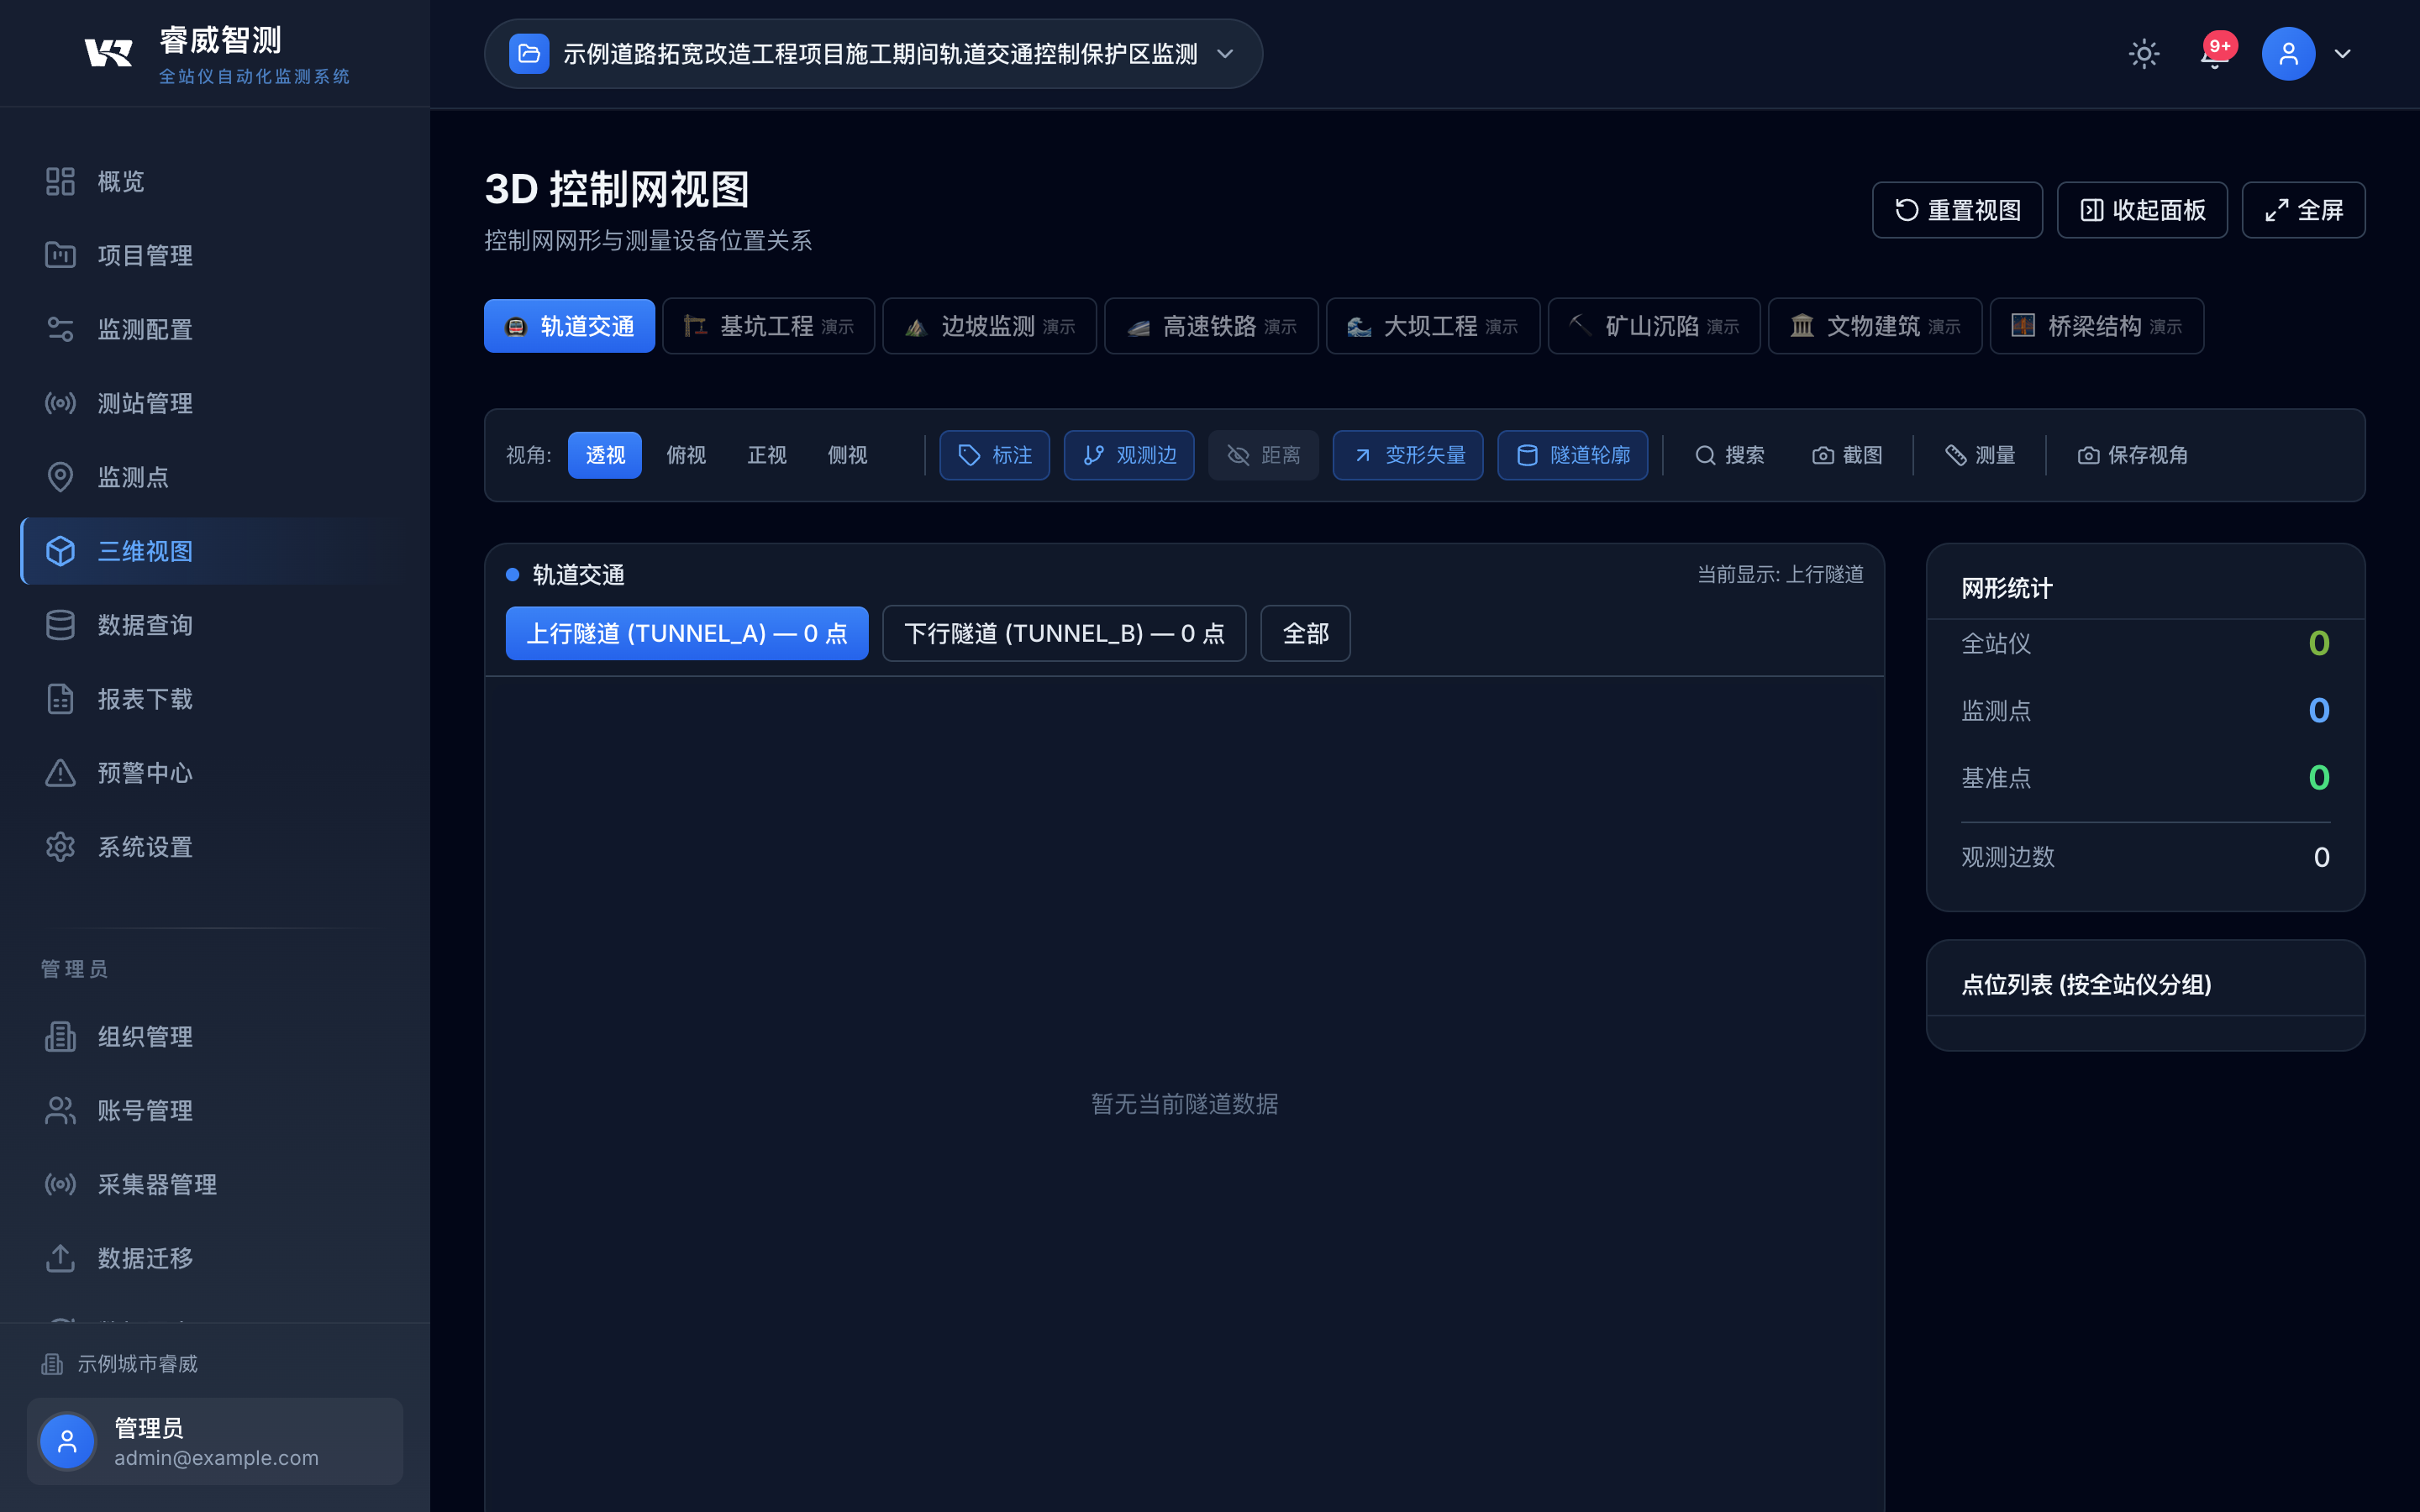This screenshot has width=2420, height=1512.
Task: Open the 搜索 search tool
Action: (x=1731, y=455)
